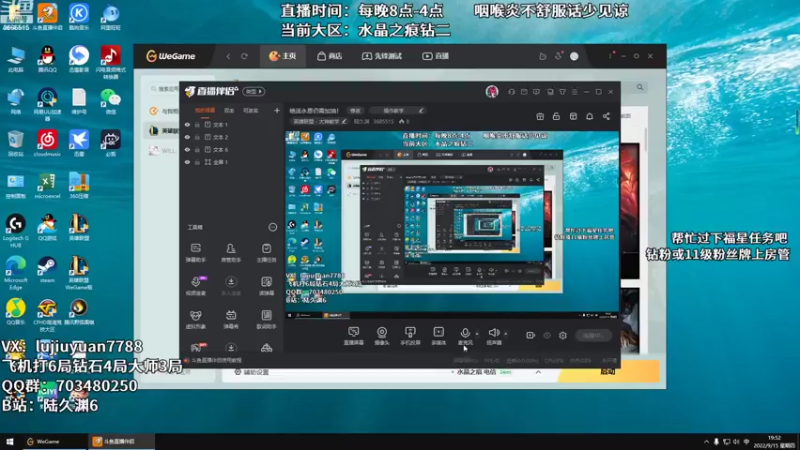Open the 微信 WeChat desktop shortcut
The image size is (800, 450).
pyautogui.click(x=110, y=102)
